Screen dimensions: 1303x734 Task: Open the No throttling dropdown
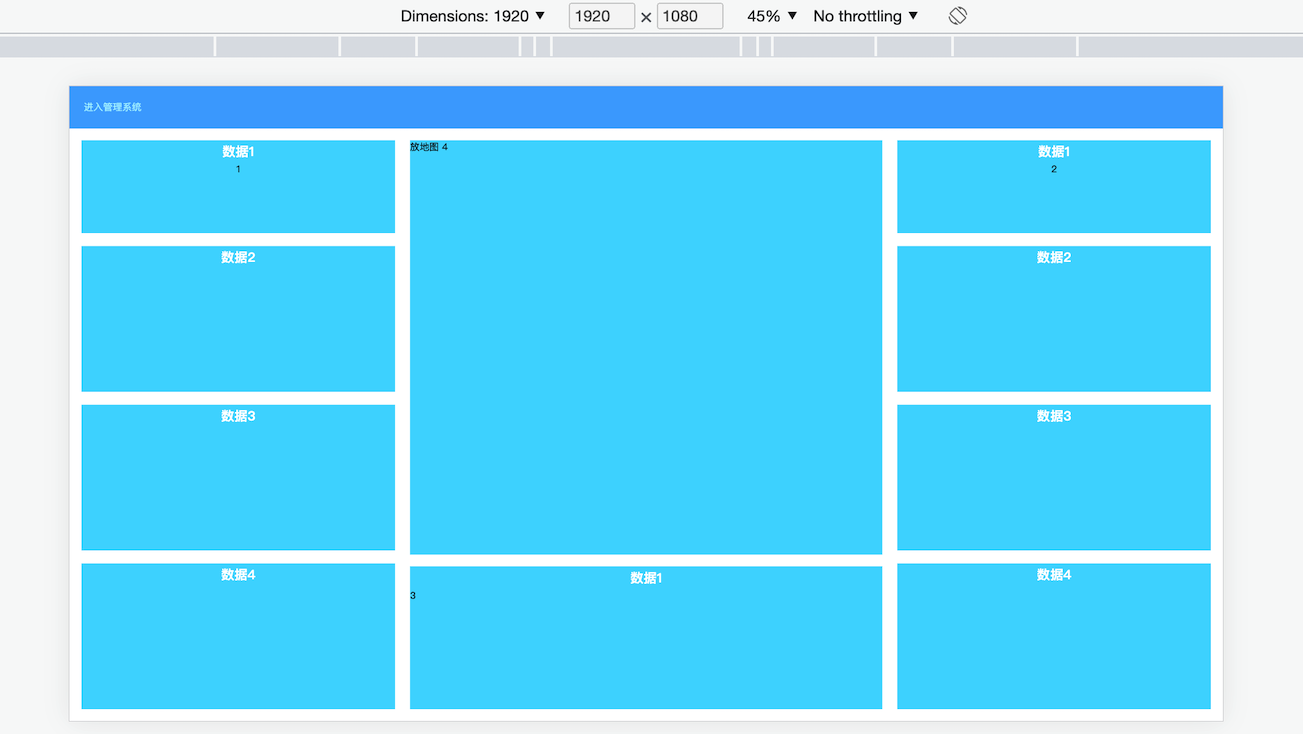pyautogui.click(x=866, y=16)
